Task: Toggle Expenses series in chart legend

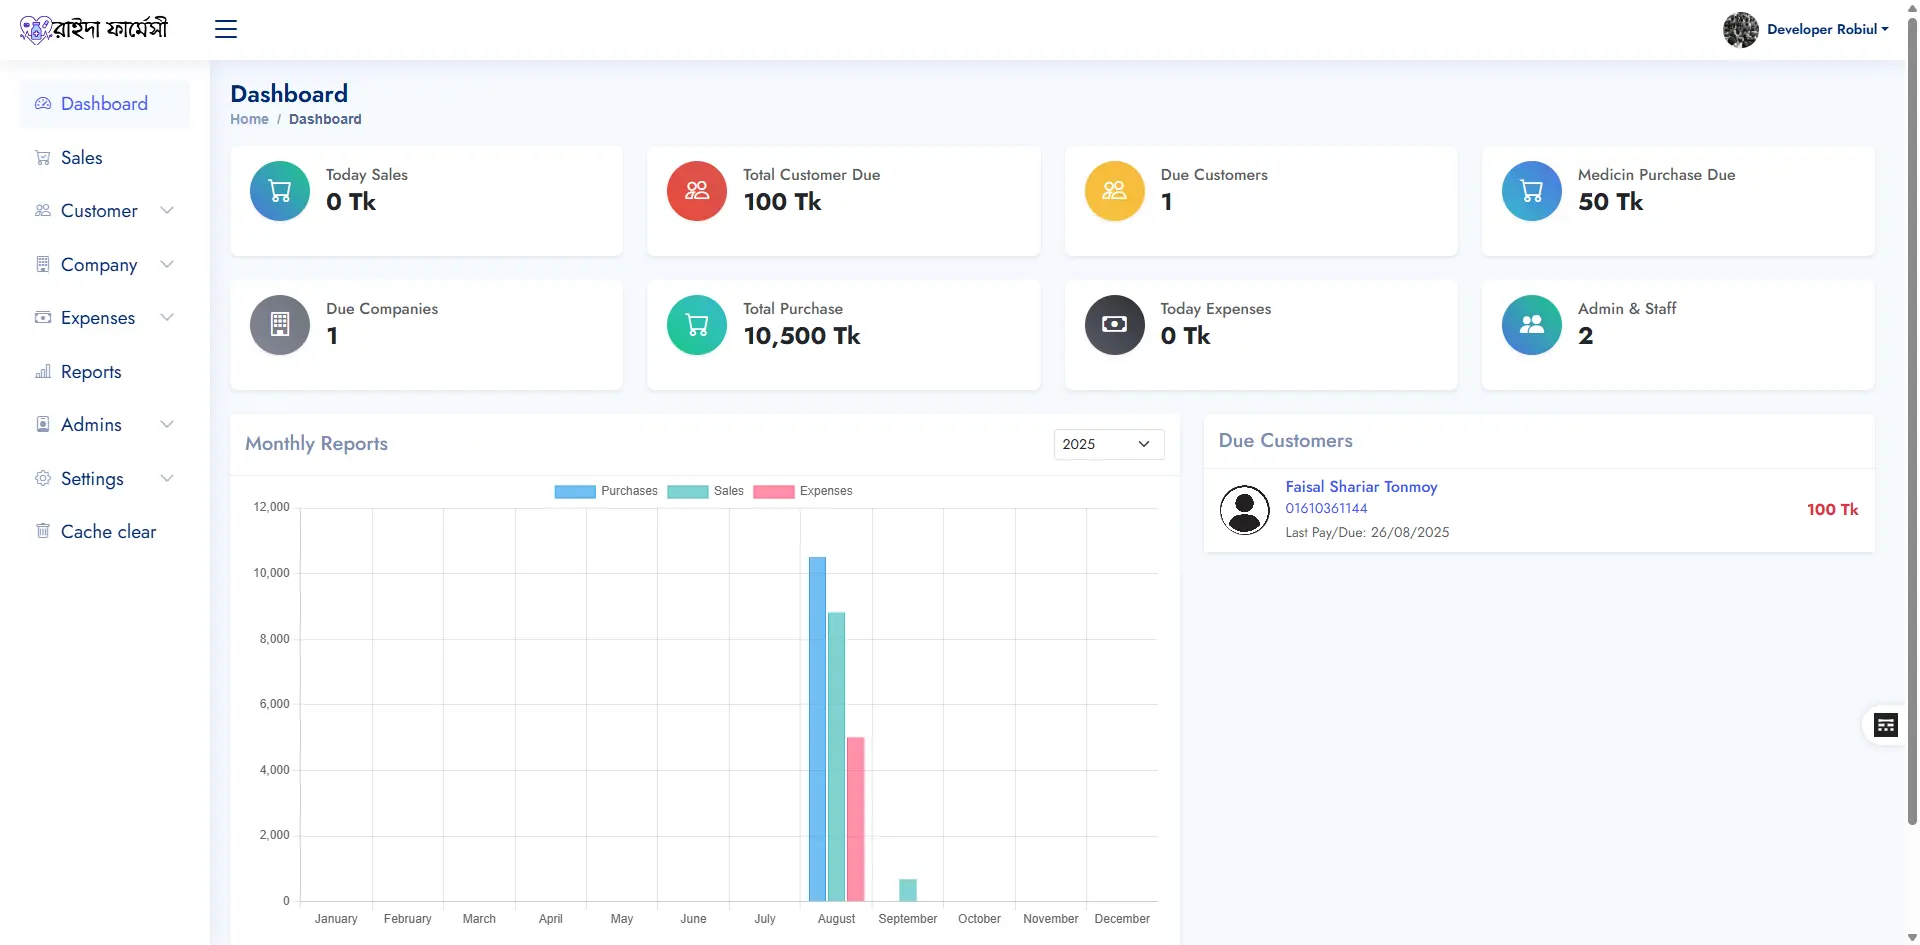Action: [x=802, y=491]
